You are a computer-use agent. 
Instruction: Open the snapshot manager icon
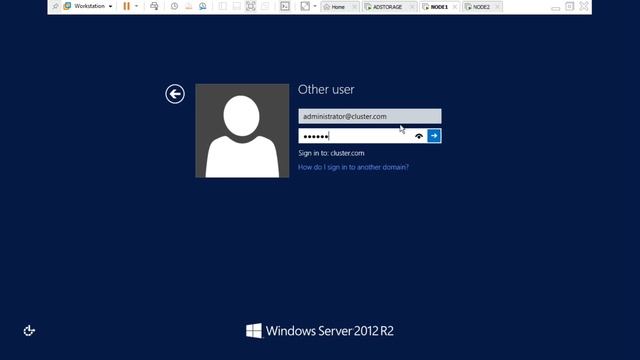202,6
